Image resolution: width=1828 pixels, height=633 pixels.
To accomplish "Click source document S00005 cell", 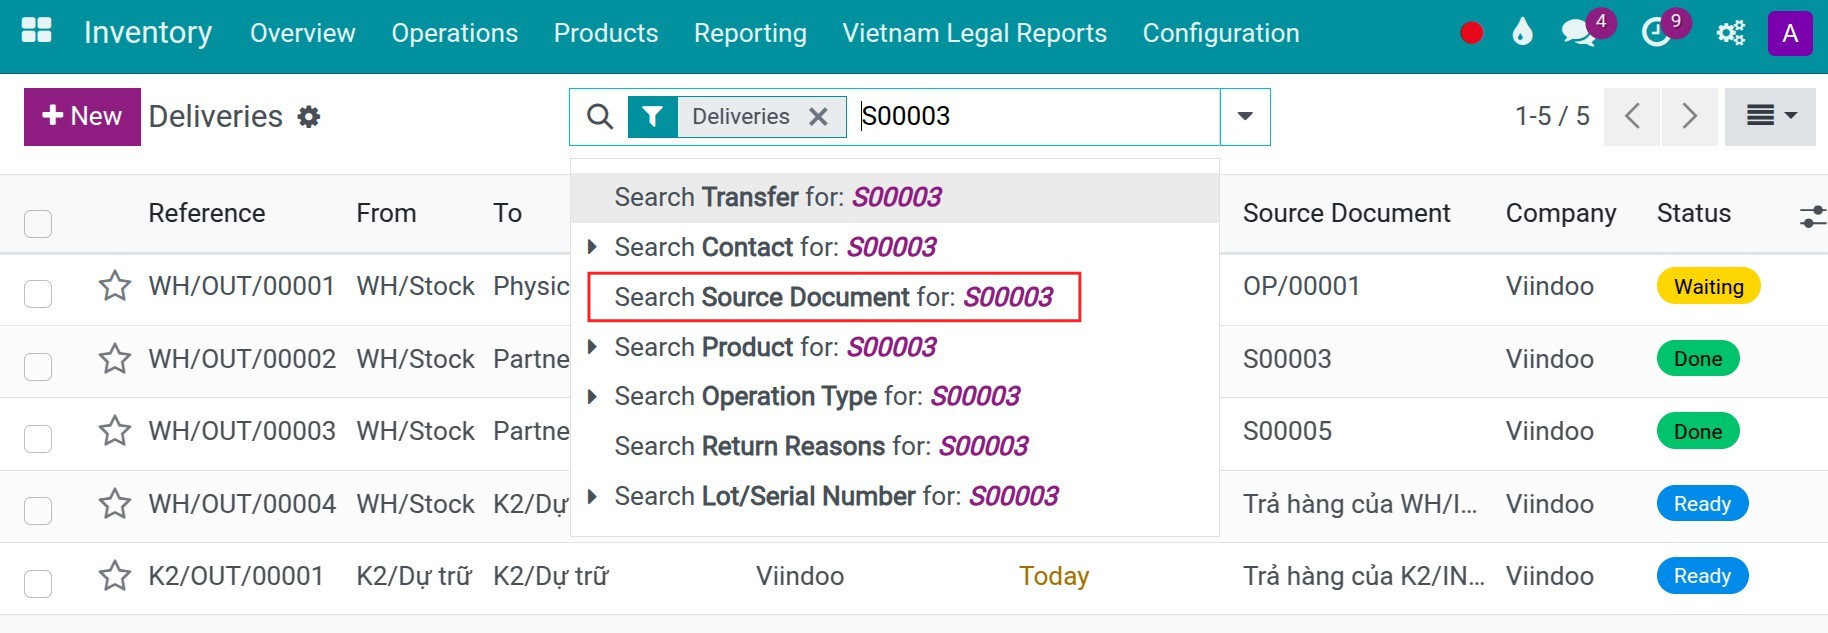I will point(1287,431).
